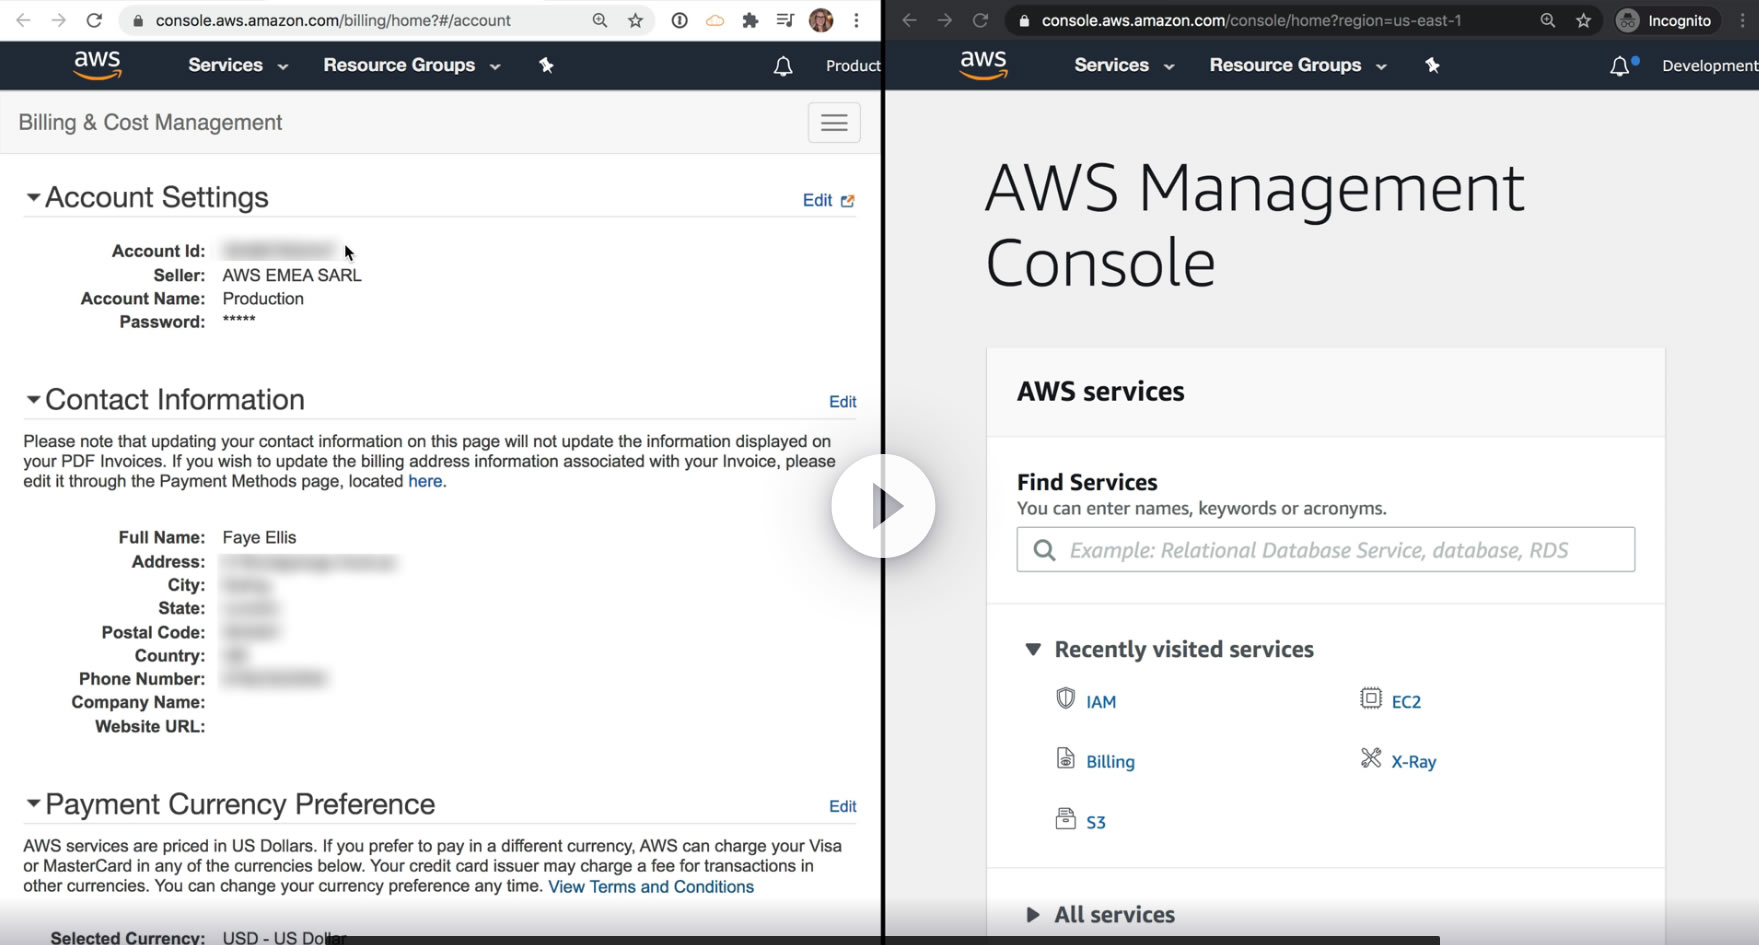Open the Services menu in the left console

[x=237, y=65]
